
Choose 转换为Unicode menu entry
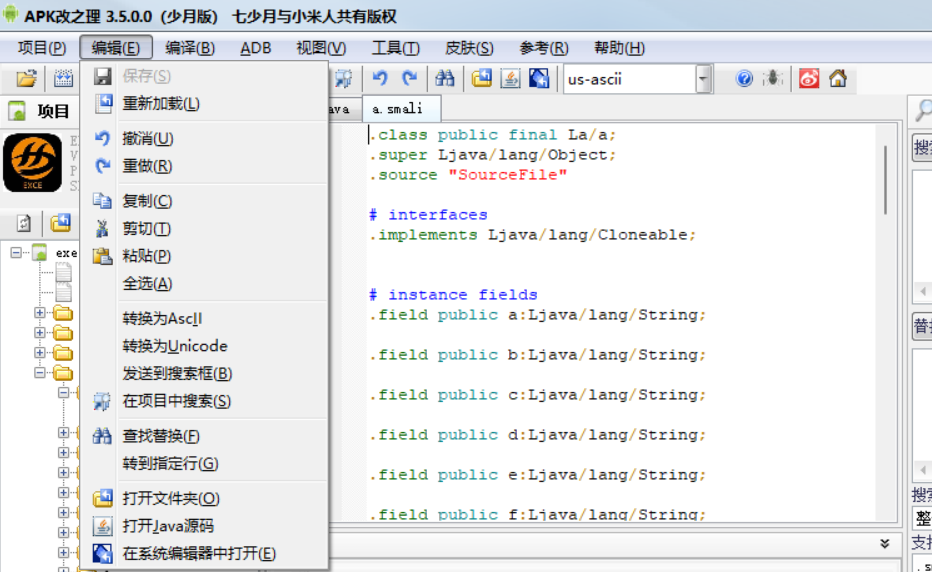204,346
